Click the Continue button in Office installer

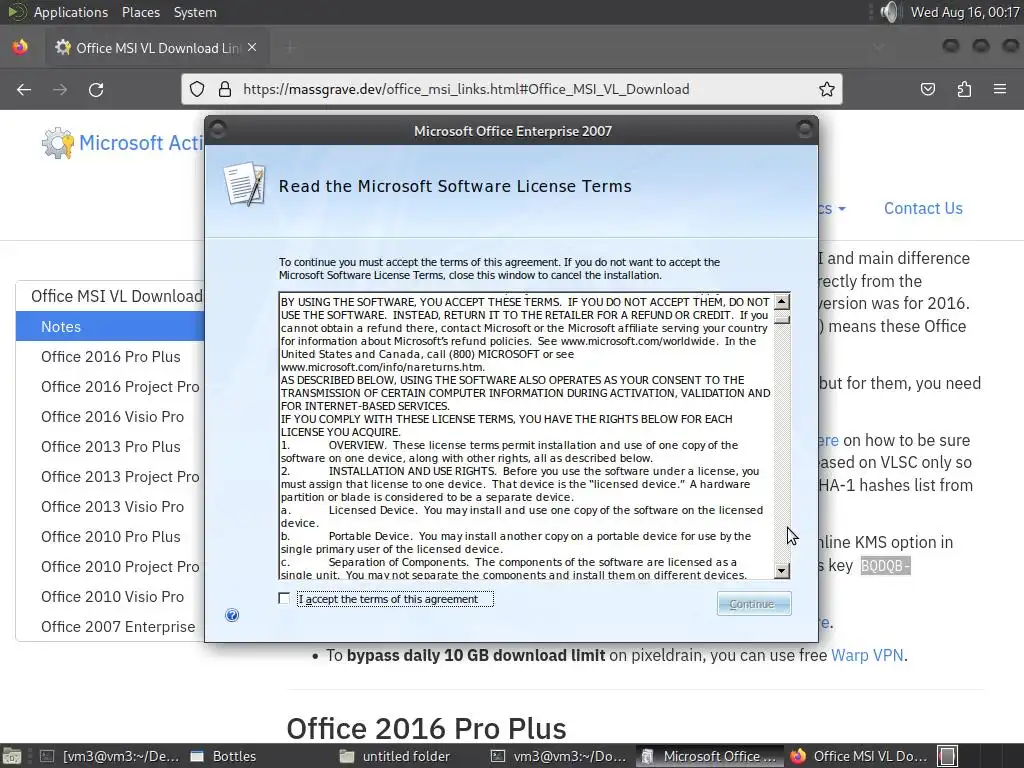tap(754, 603)
